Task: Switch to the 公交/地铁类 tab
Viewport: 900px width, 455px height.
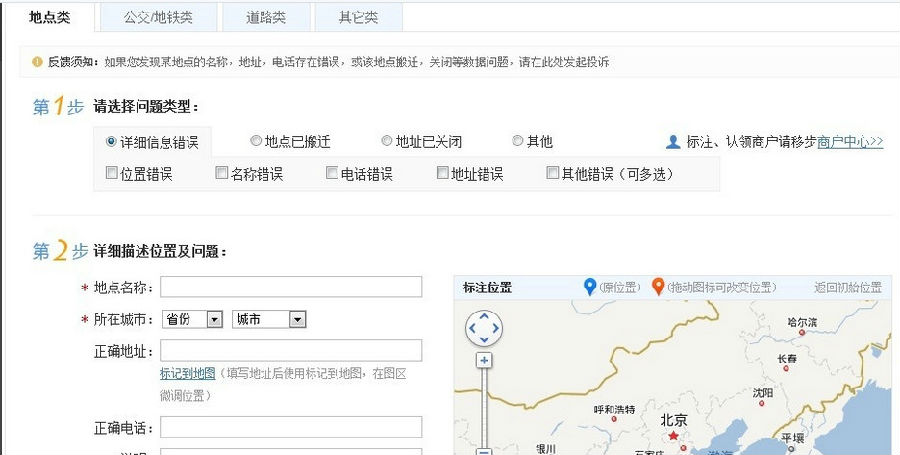Action: coord(159,18)
